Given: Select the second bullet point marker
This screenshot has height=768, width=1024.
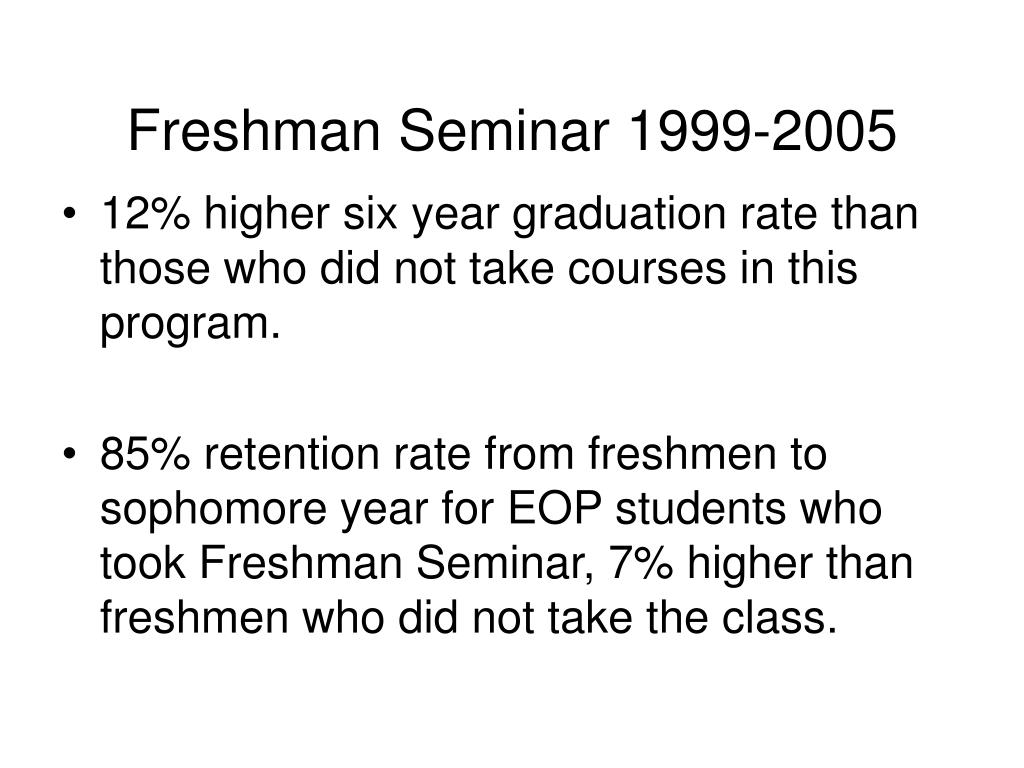Looking at the screenshot, I should click(69, 454).
